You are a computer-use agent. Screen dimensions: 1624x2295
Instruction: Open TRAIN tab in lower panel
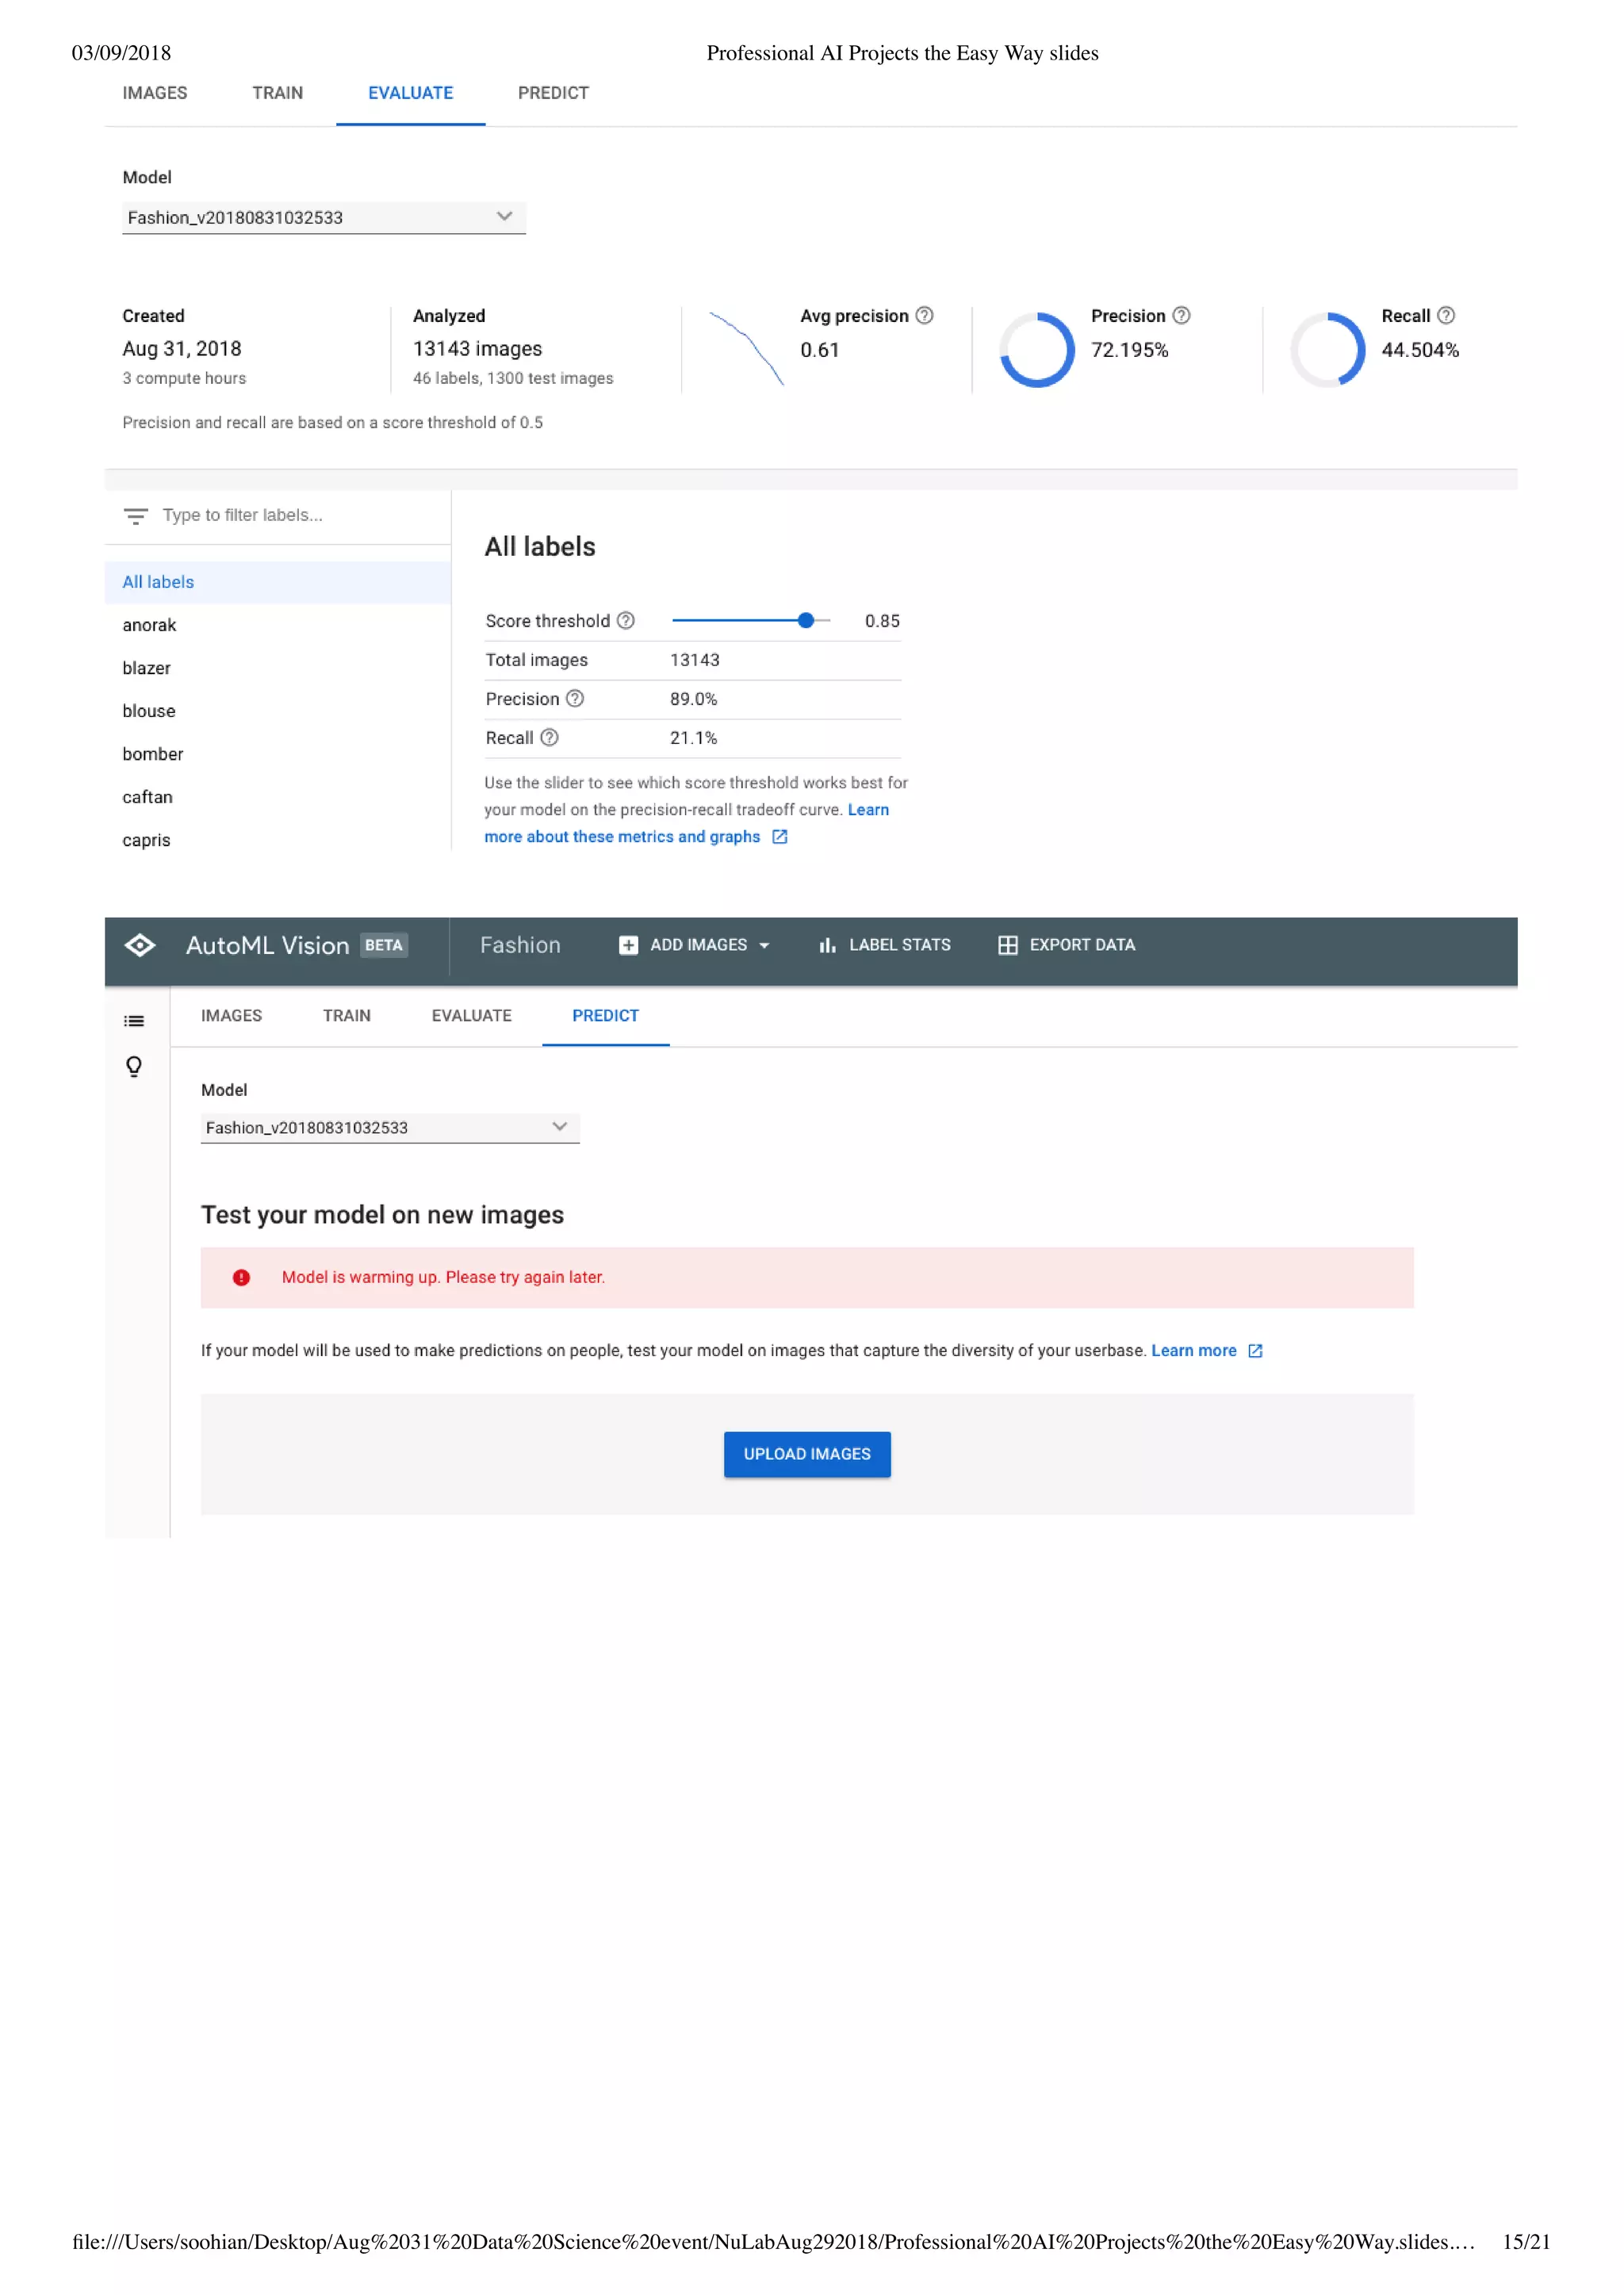(x=346, y=1016)
